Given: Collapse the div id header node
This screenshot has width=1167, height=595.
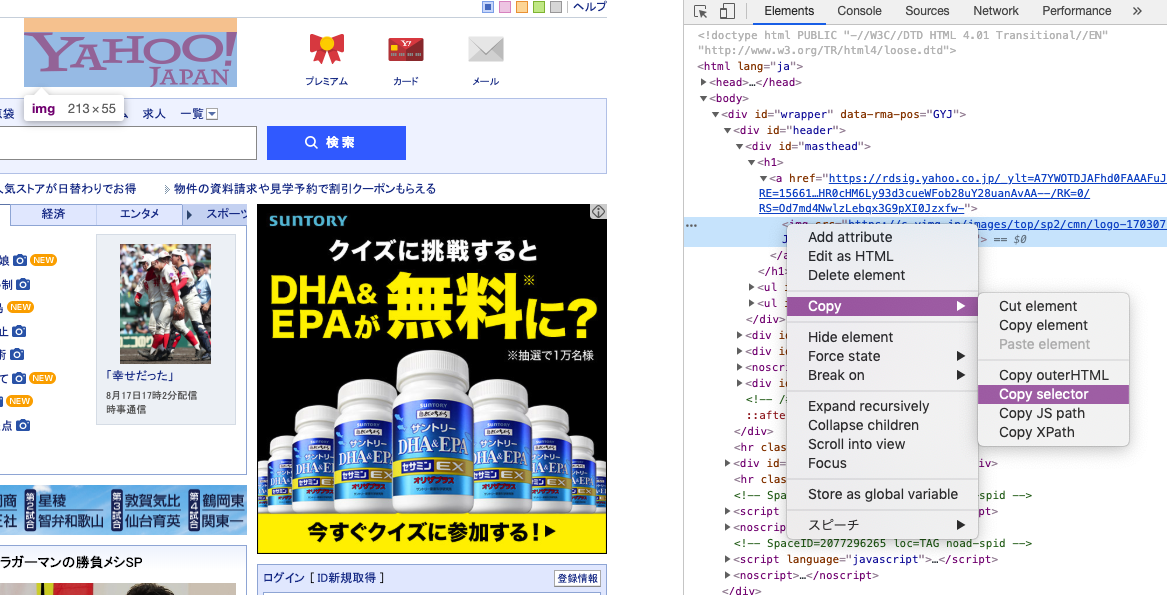Looking at the screenshot, I should [728, 130].
